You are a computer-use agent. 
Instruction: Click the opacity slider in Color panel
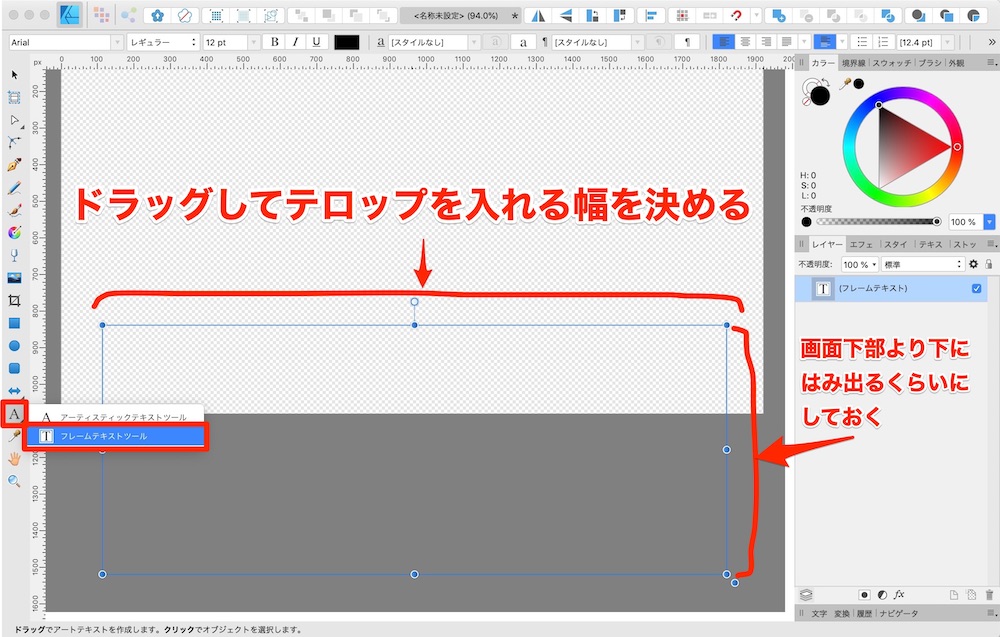point(876,222)
